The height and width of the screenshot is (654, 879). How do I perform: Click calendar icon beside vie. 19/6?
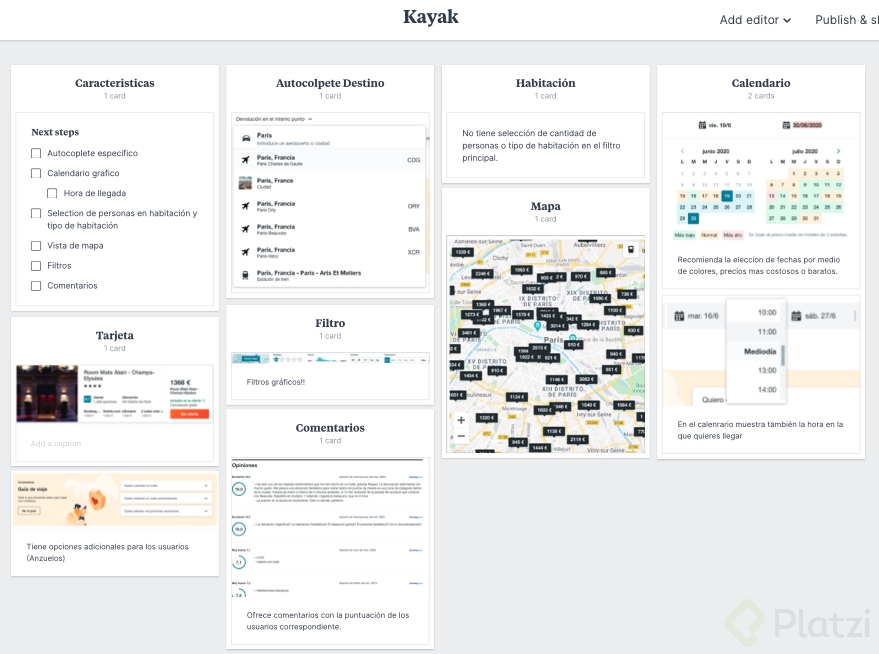[x=702, y=125]
